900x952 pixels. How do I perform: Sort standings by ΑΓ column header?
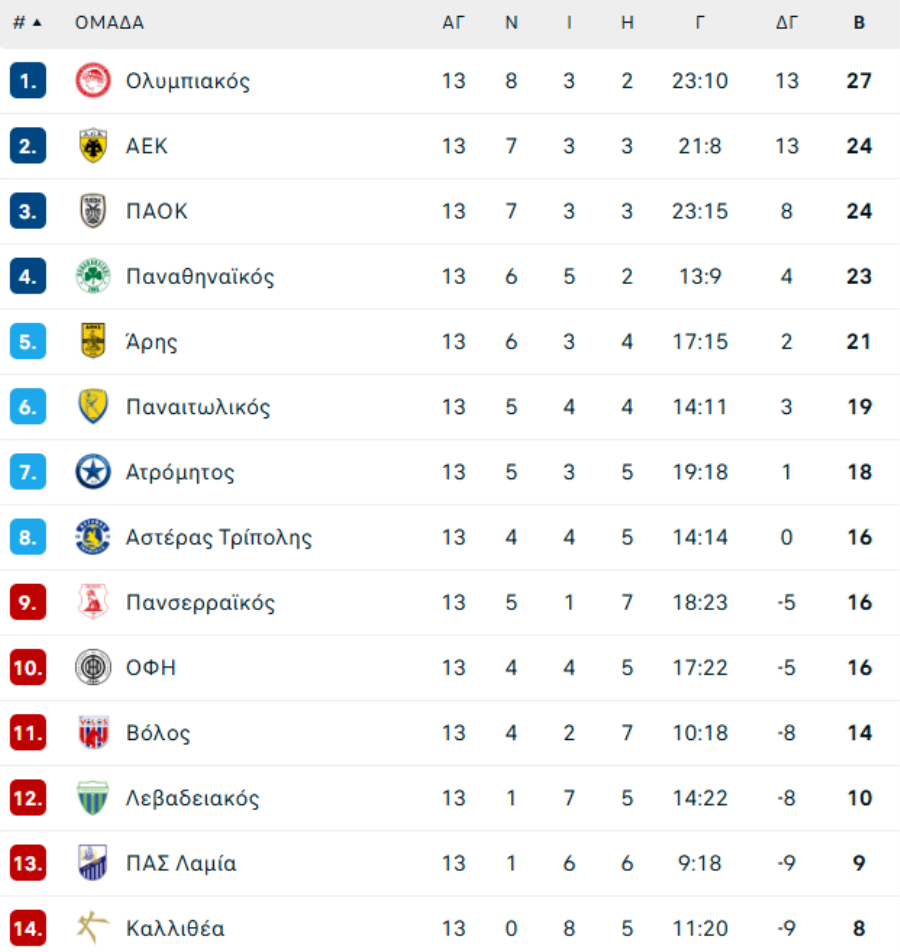[x=453, y=23]
